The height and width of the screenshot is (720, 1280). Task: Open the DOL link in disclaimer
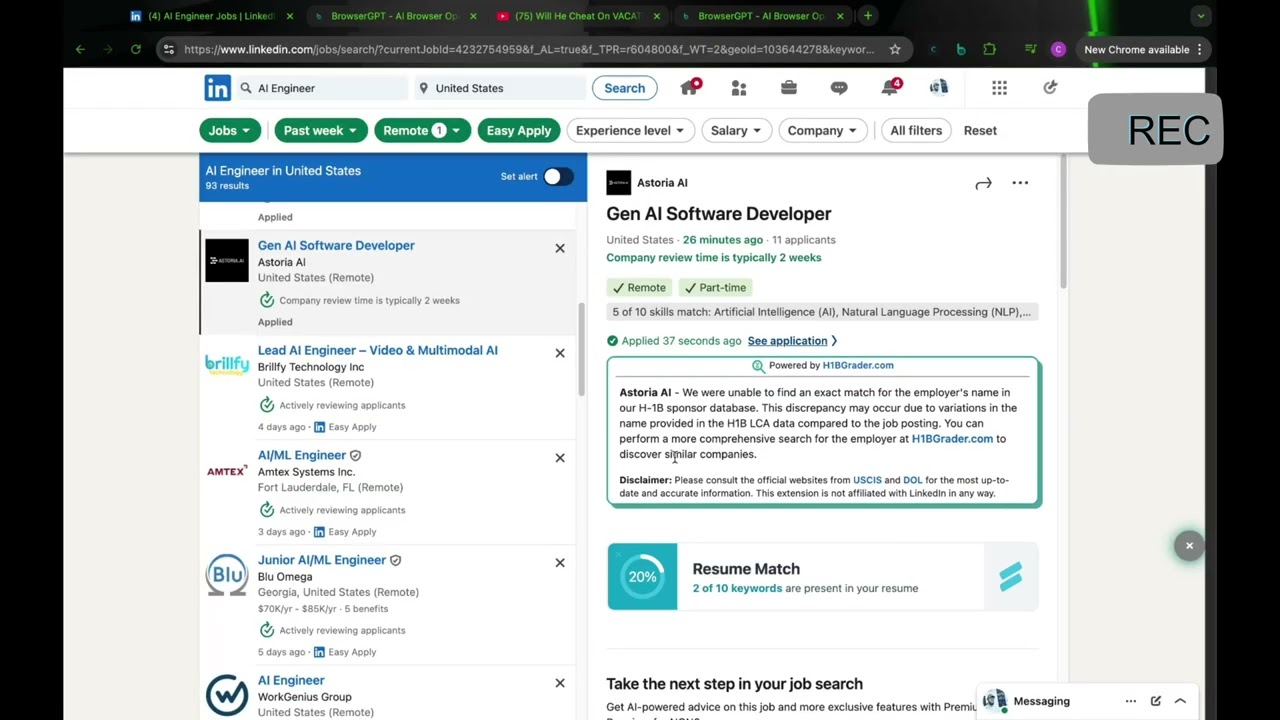click(912, 480)
